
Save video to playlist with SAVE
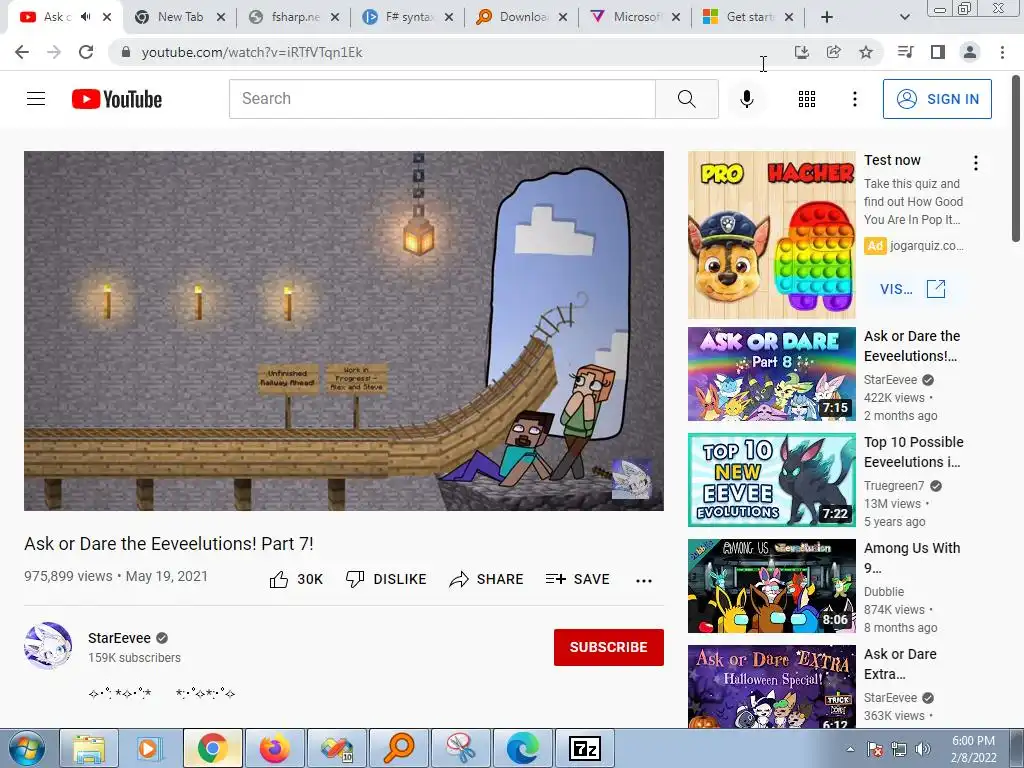[578, 579]
